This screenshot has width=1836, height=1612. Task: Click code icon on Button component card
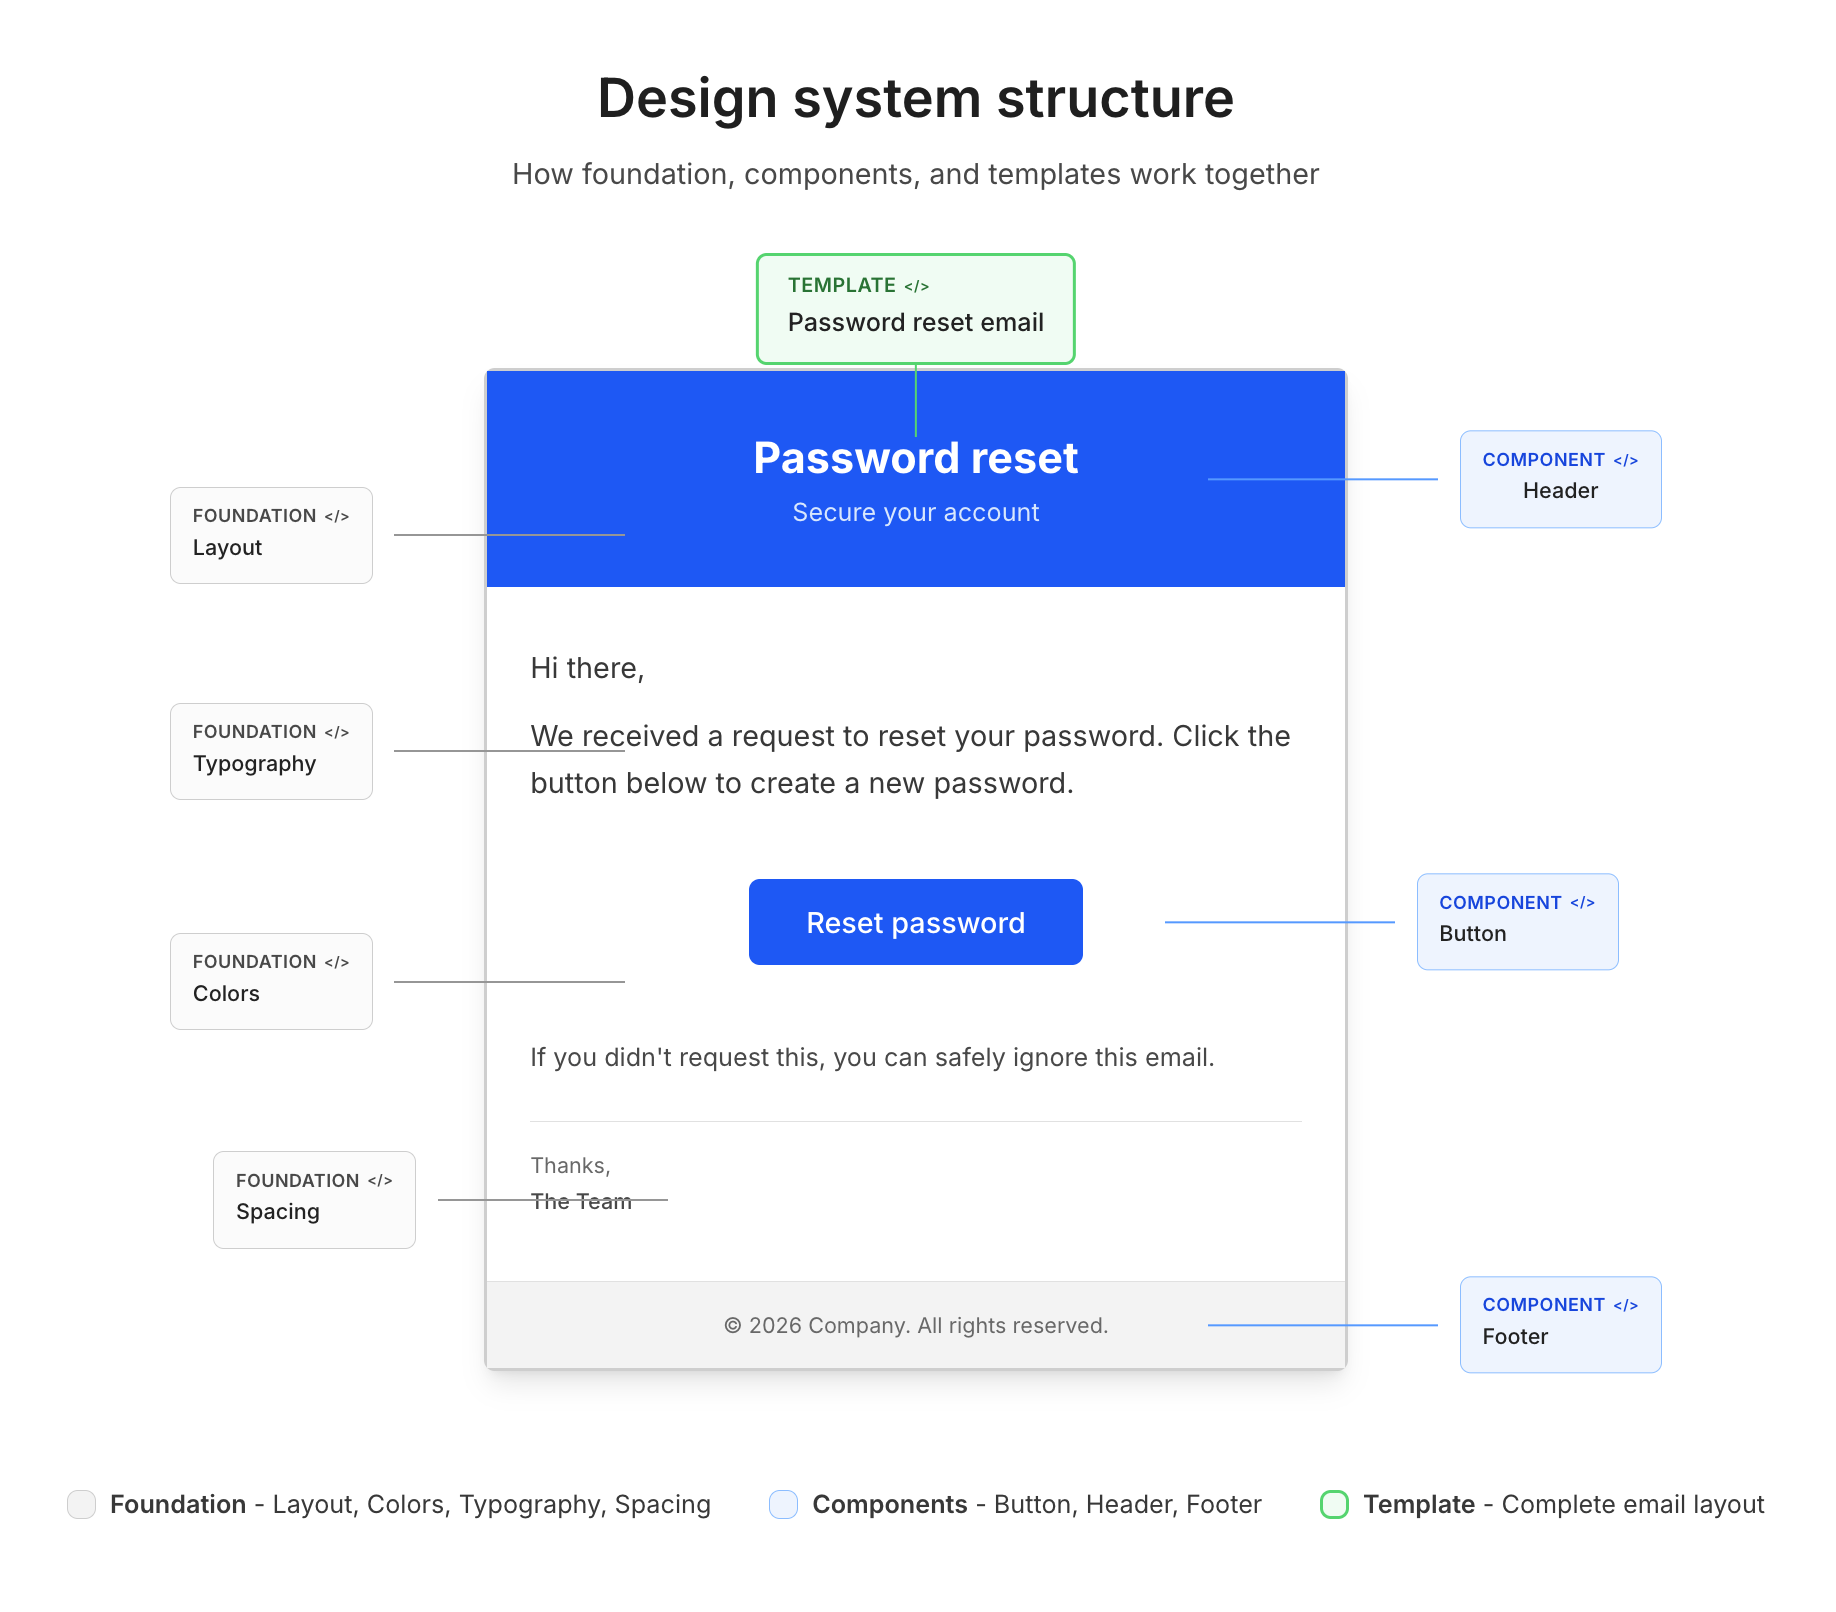tap(1582, 903)
